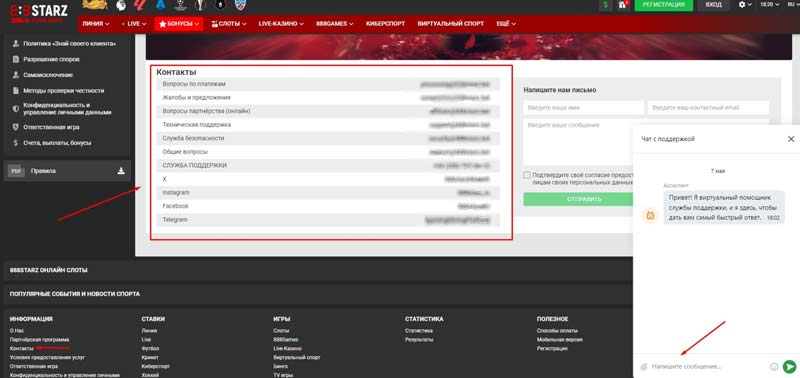Open Счета, выплаты, бонусы sidebar item

57,143
